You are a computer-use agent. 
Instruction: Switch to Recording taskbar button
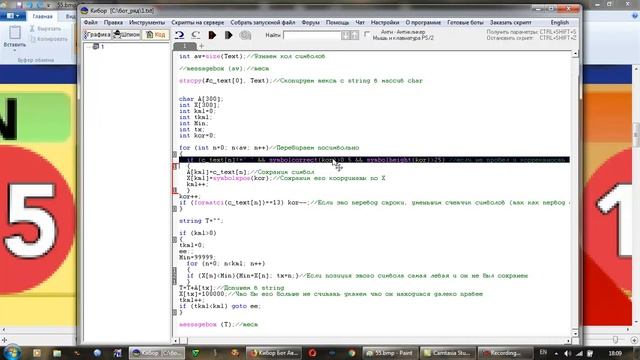[x=505, y=353]
